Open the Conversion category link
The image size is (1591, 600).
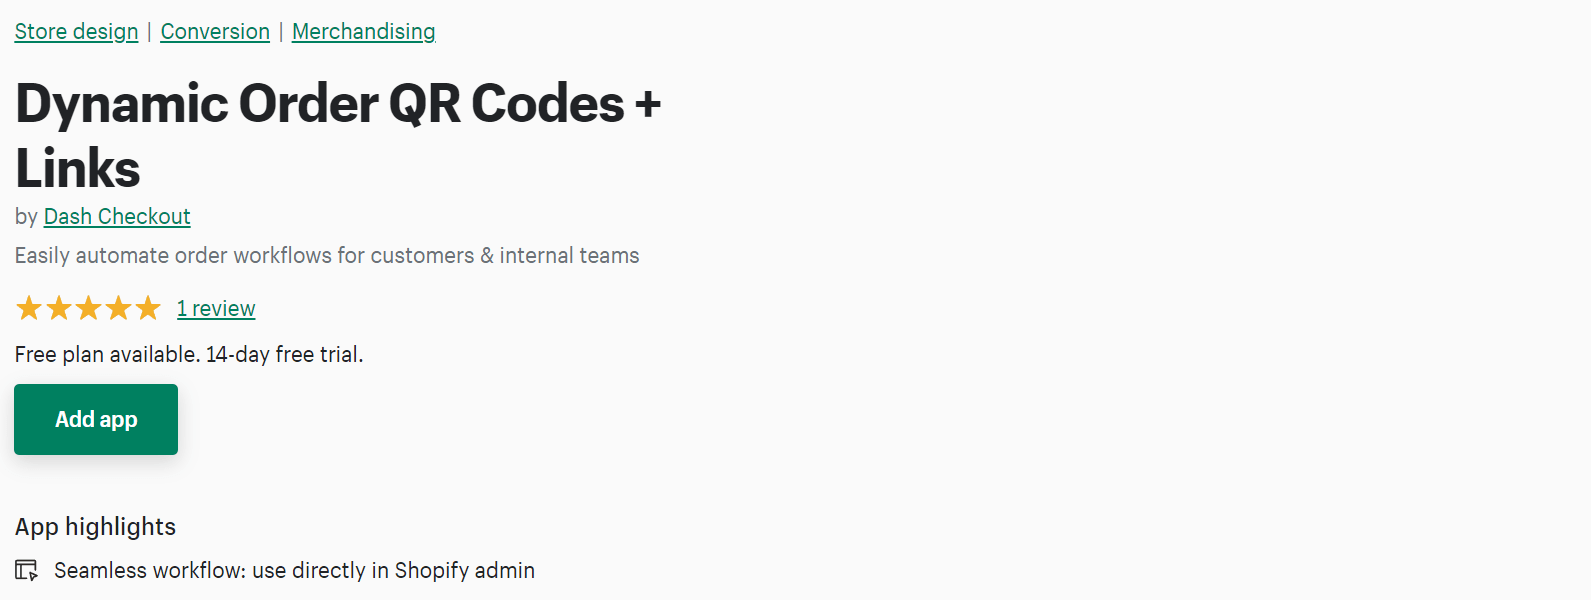(215, 32)
